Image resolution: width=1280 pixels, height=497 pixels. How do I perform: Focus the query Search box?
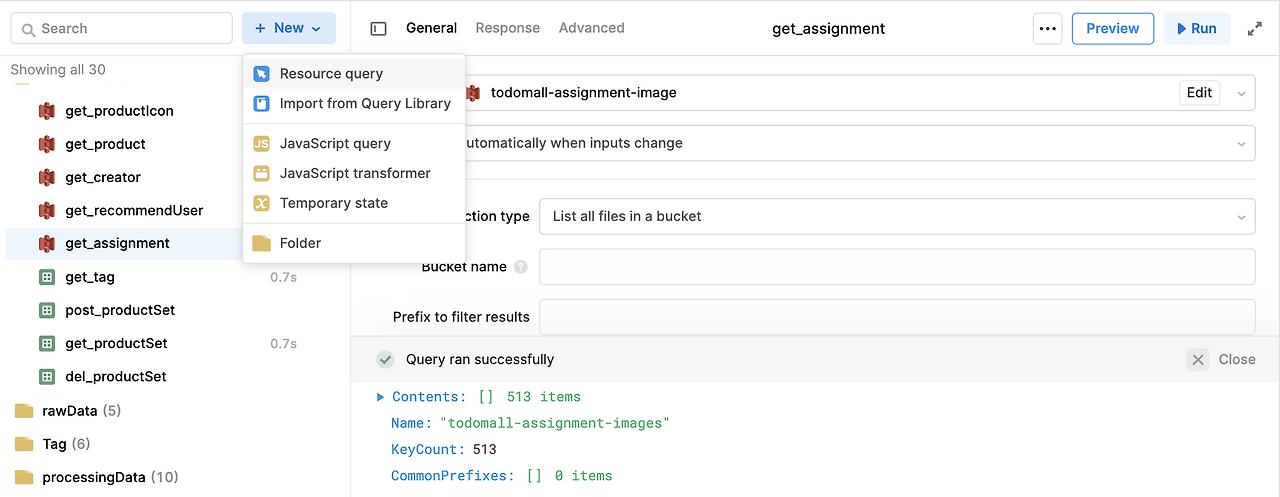(x=121, y=29)
